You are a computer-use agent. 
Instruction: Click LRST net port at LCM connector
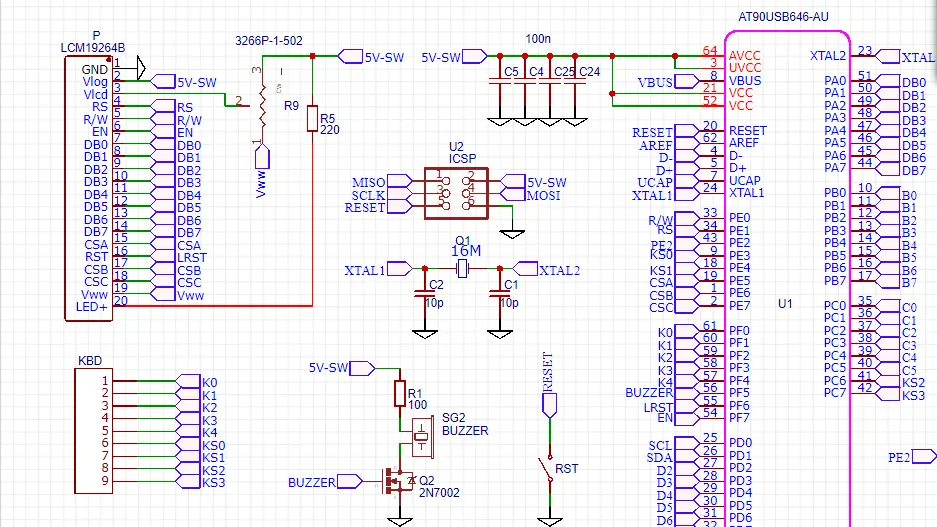[x=163, y=257]
